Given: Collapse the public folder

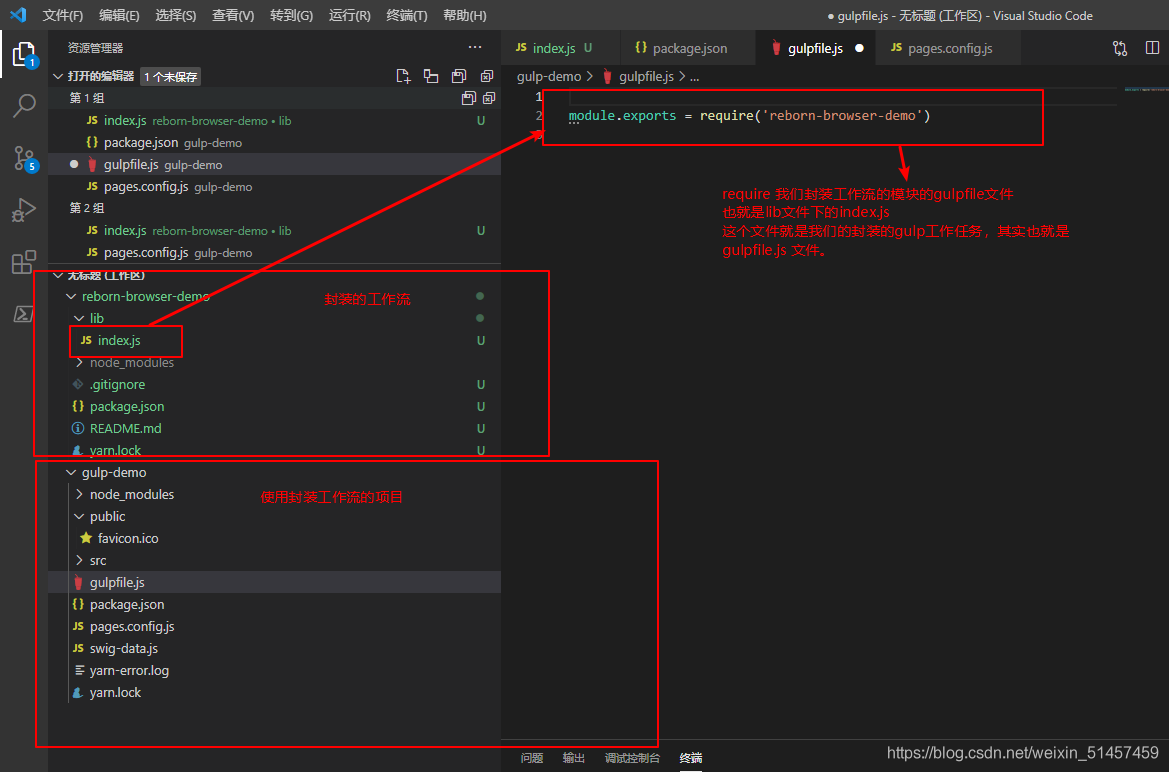Looking at the screenshot, I should point(79,516).
